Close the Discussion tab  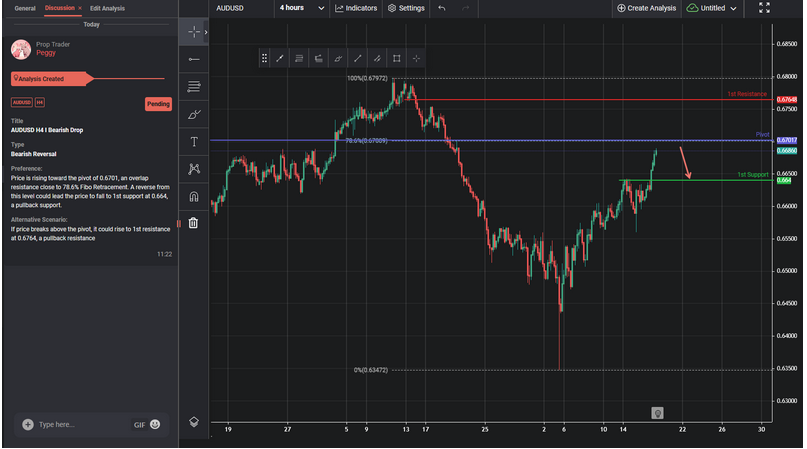[x=80, y=8]
